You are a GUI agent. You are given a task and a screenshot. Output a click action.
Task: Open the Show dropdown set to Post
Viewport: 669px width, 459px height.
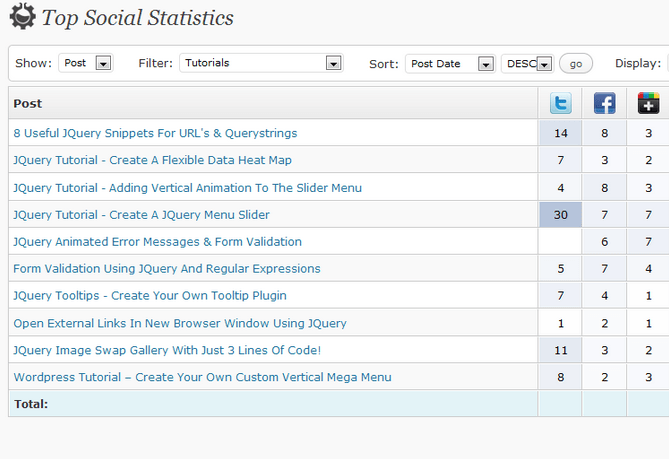coord(86,63)
